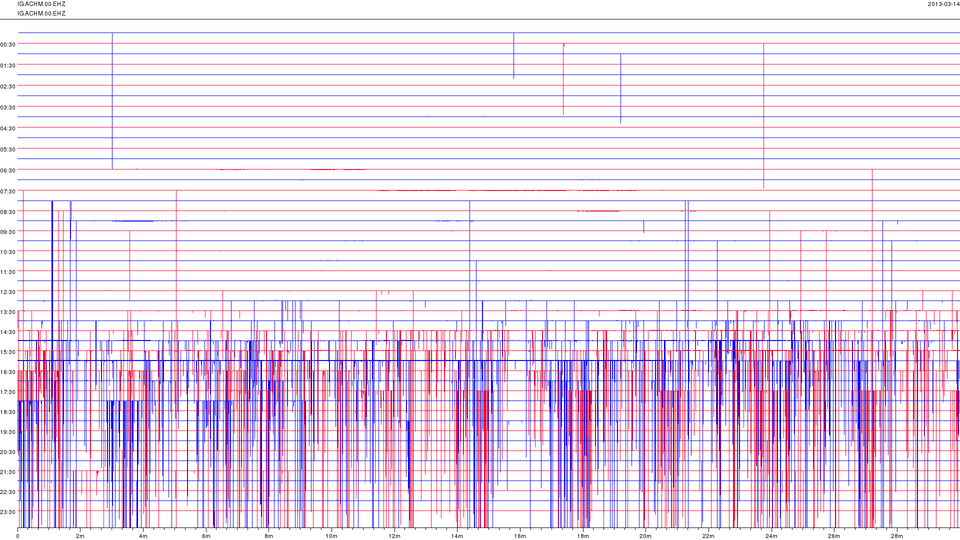960x540 pixels.
Task: Click the 16m tick label on minute axis
Action: (x=520, y=536)
